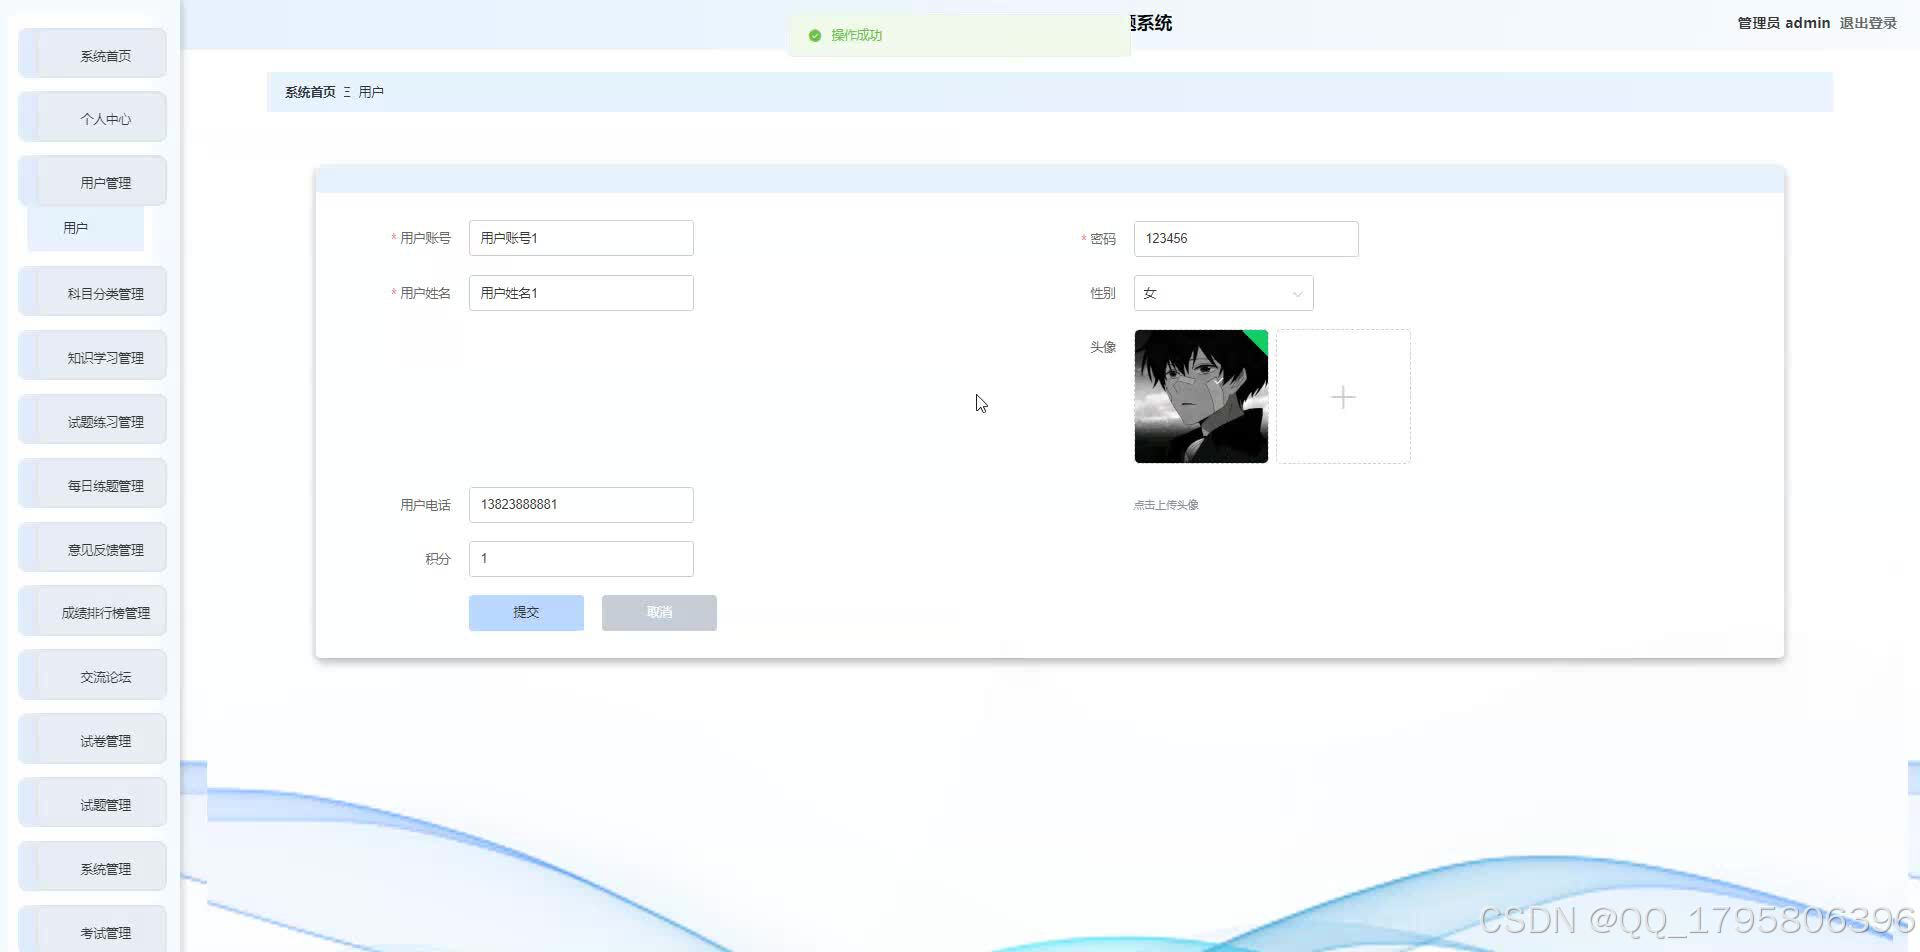Click 用户 breadcrumb item
1920x952 pixels.
coord(371,92)
